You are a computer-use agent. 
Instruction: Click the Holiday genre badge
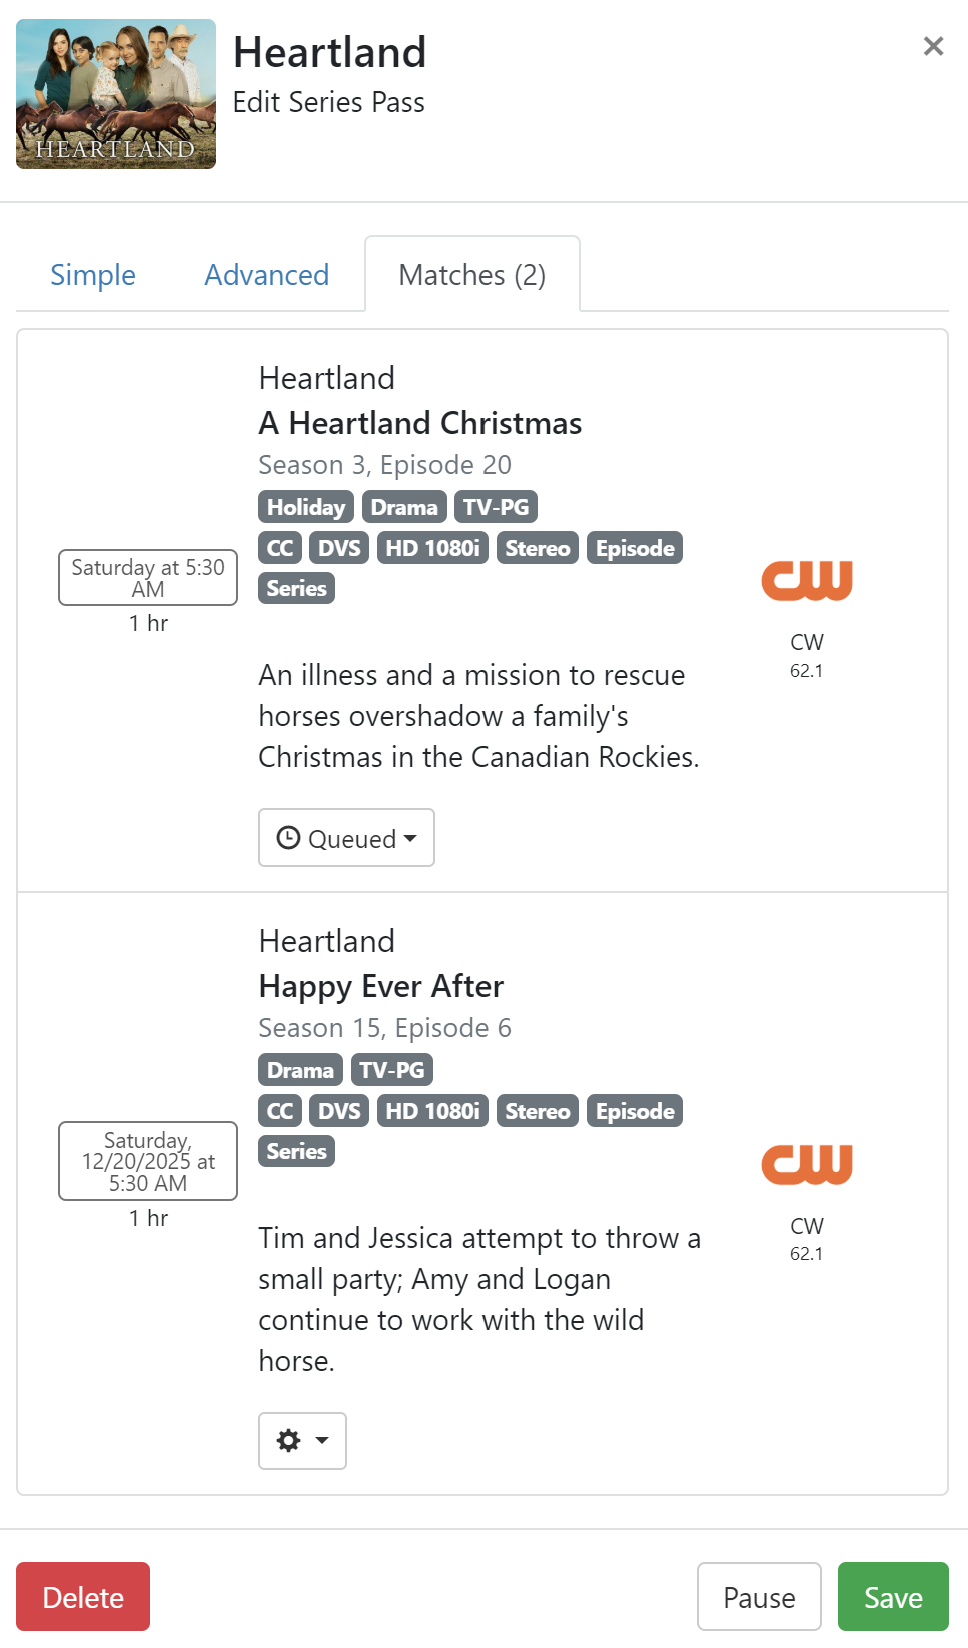(x=306, y=507)
